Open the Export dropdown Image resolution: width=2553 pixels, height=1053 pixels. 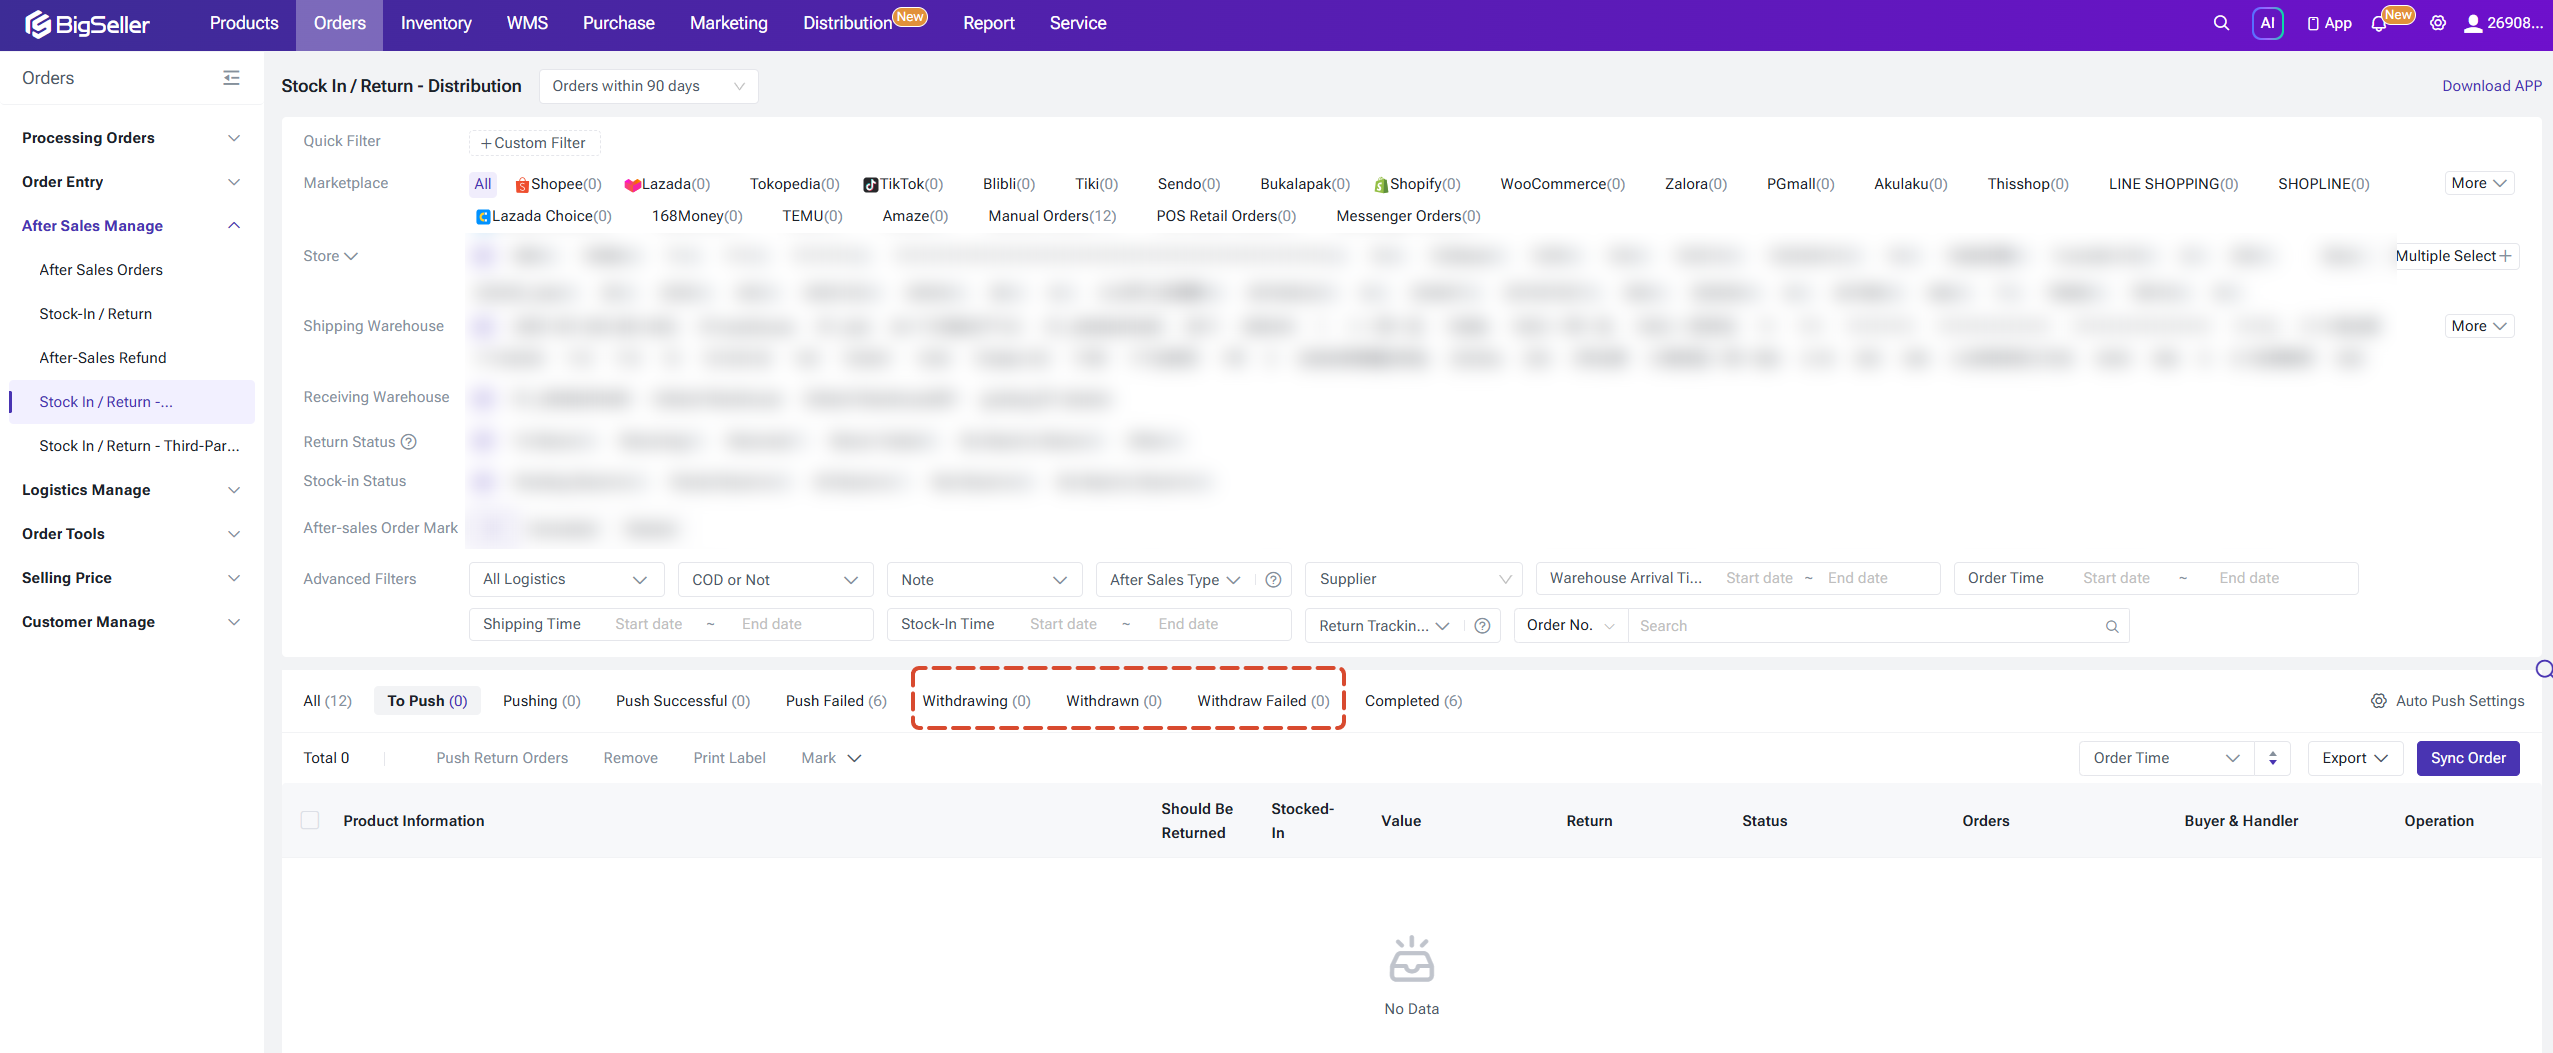coord(2355,758)
